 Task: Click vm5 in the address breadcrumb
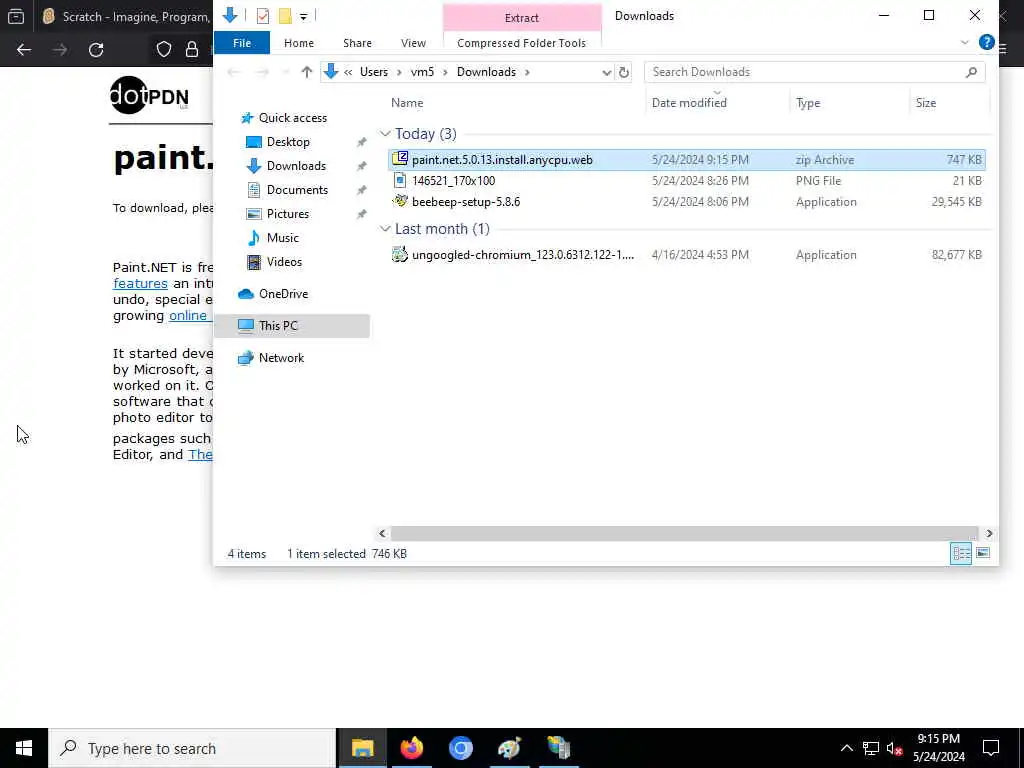(x=422, y=72)
